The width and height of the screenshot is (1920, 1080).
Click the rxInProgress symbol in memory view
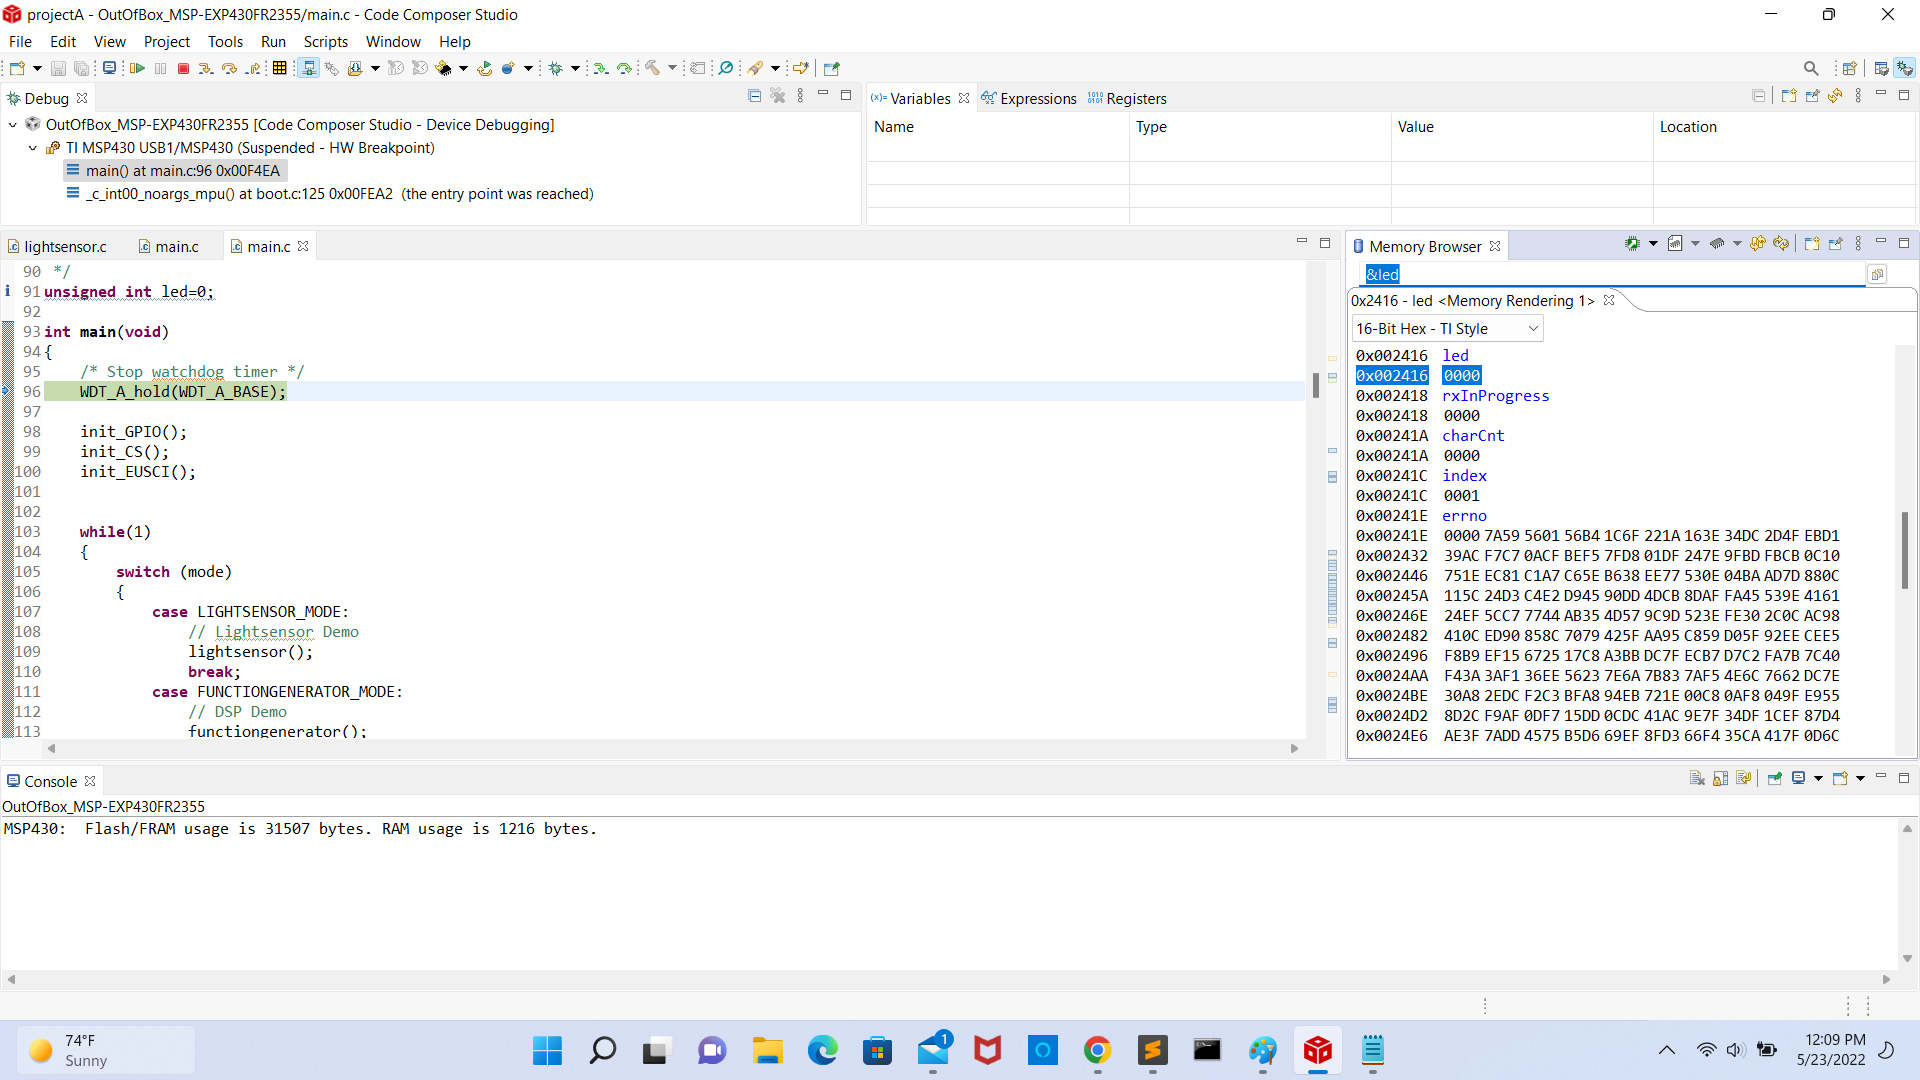tap(1495, 396)
